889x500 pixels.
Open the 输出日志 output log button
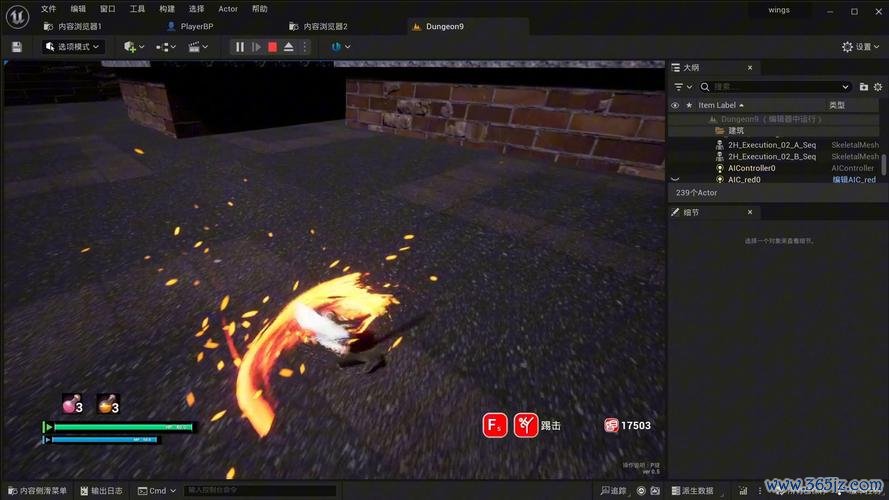[x=101, y=491]
